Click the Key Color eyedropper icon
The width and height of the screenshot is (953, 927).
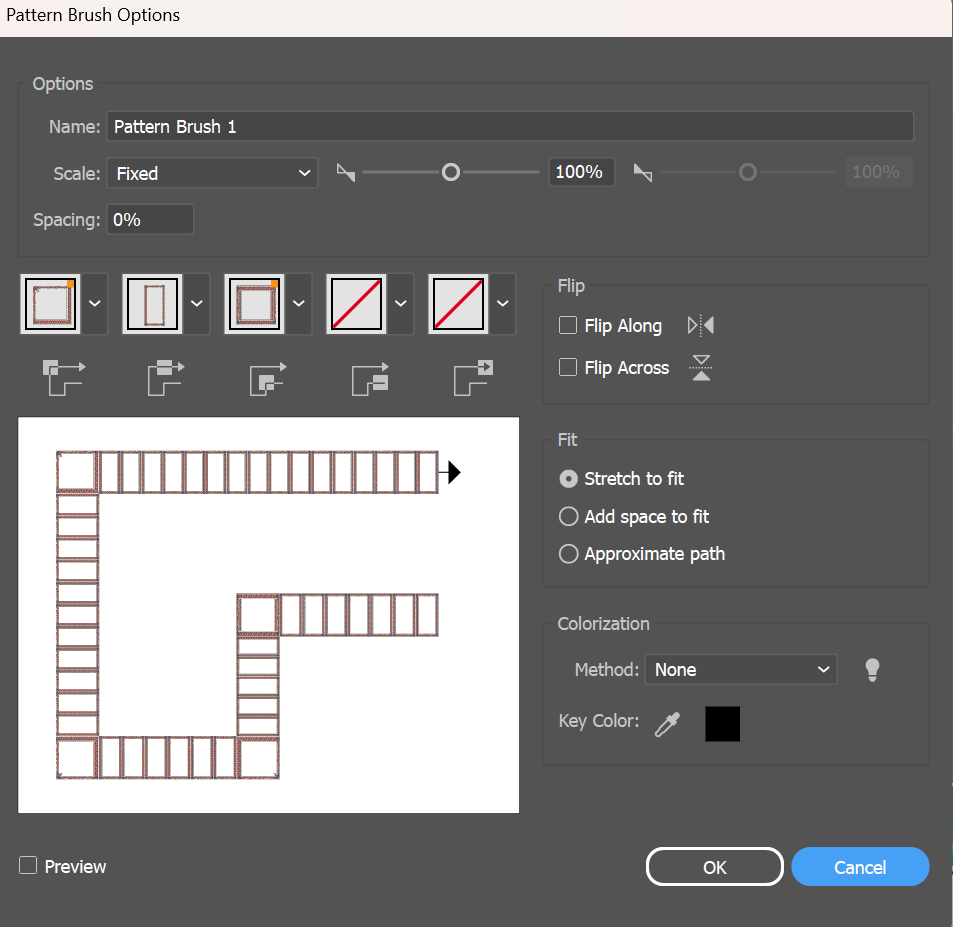tap(666, 723)
